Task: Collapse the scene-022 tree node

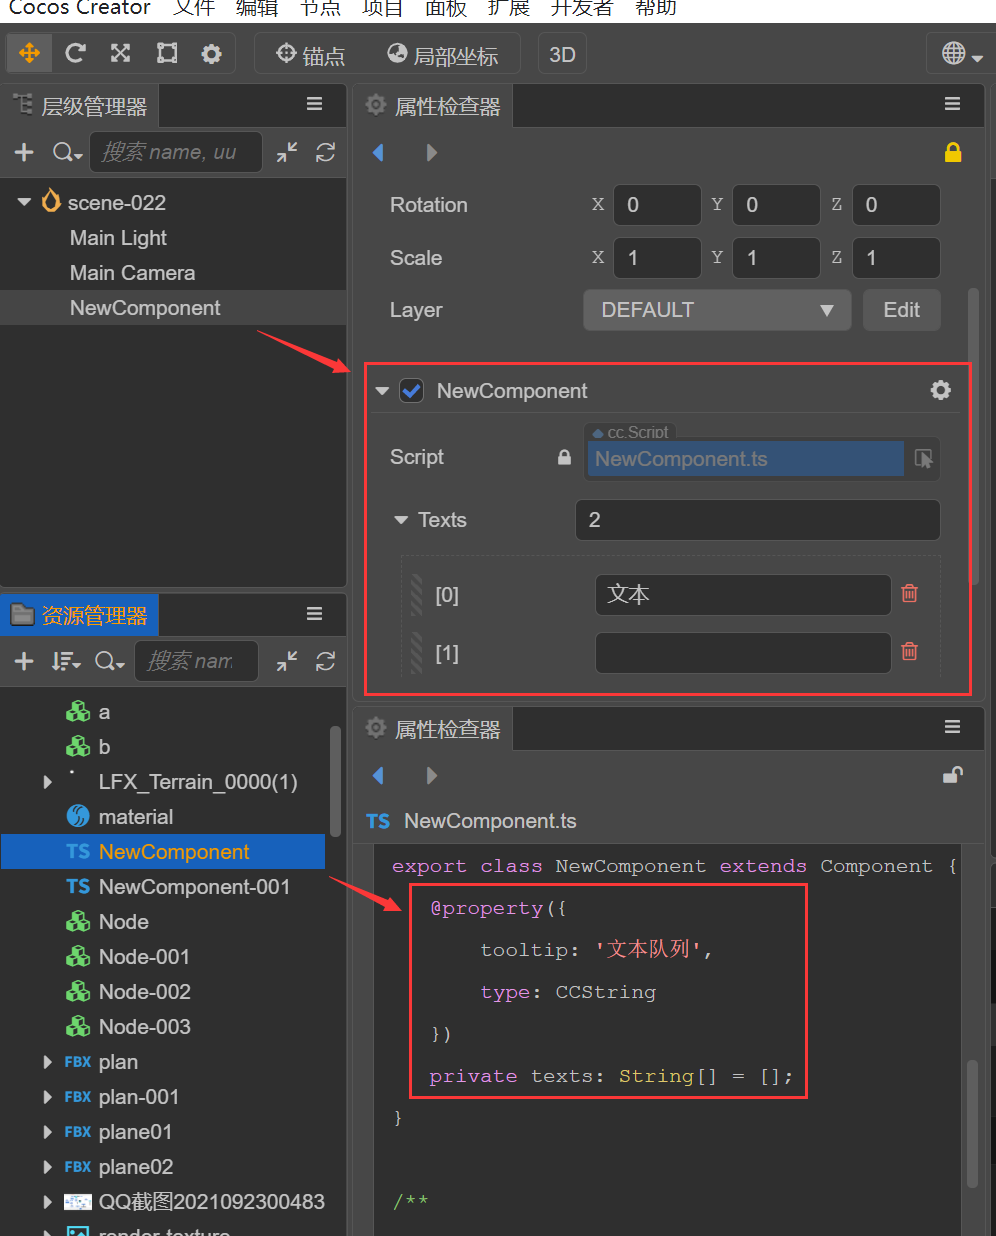Action: coord(24,202)
